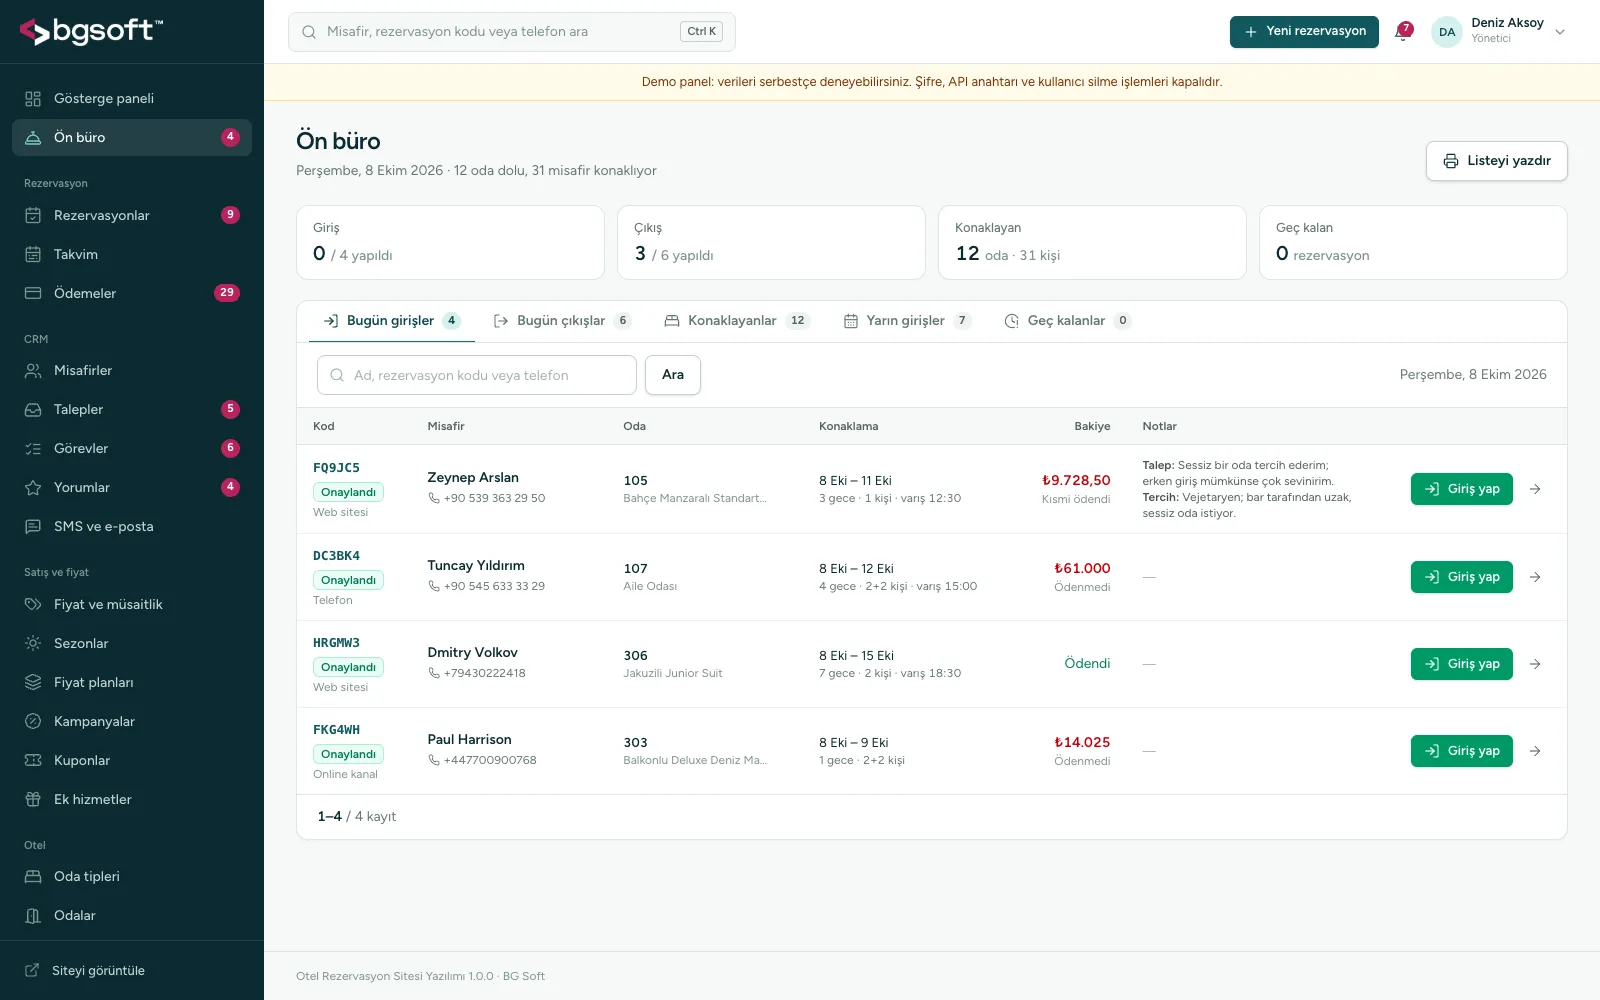Viewport: 1600px width, 1000px height.
Task: Focus the global guest search field
Action: [512, 32]
